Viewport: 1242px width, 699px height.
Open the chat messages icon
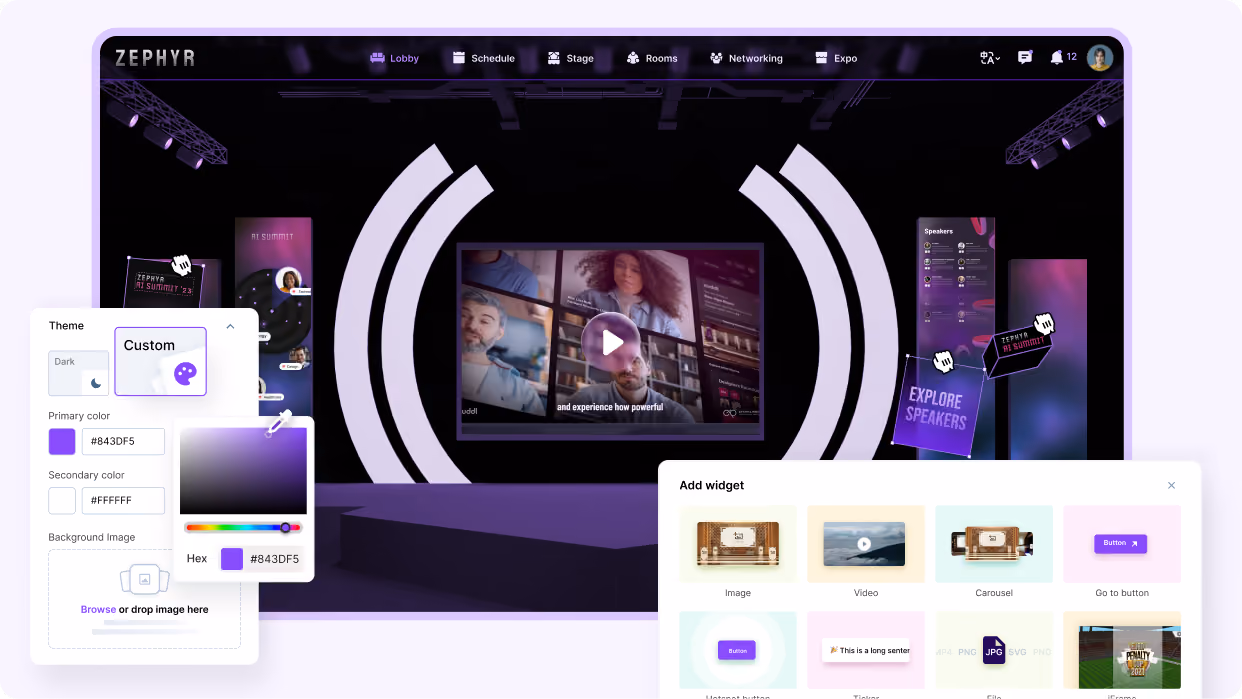1025,58
